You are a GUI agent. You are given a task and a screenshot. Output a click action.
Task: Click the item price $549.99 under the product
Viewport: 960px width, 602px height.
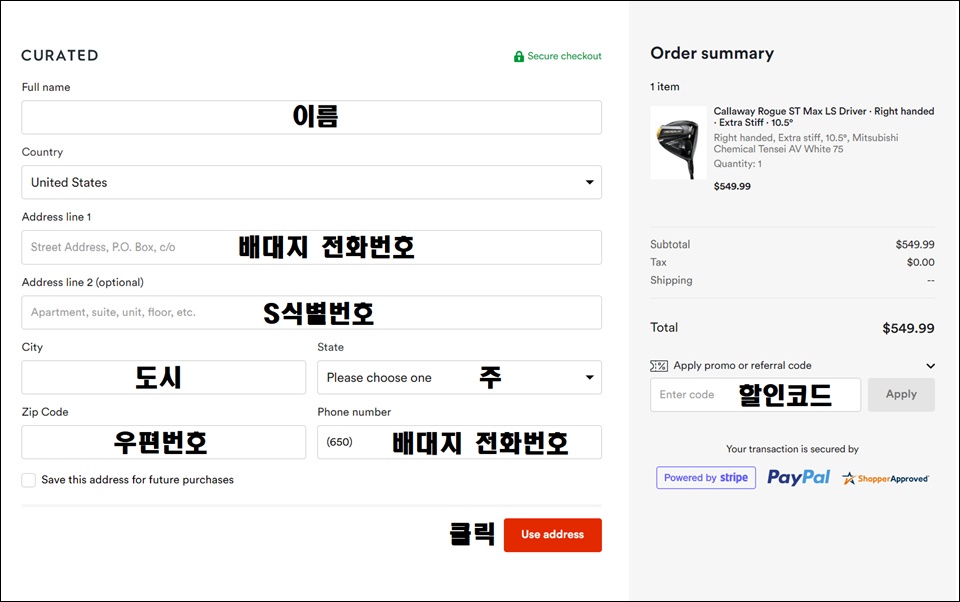pyautogui.click(x=732, y=186)
